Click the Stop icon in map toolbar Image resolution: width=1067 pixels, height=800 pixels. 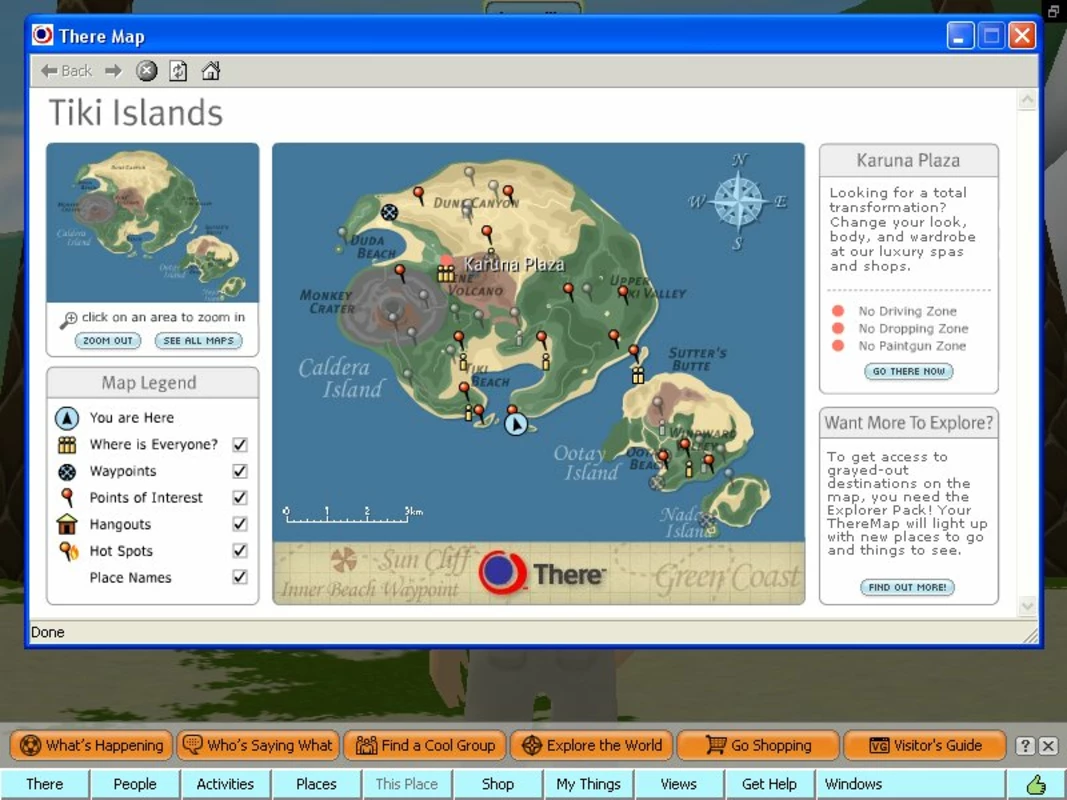[x=146, y=71]
